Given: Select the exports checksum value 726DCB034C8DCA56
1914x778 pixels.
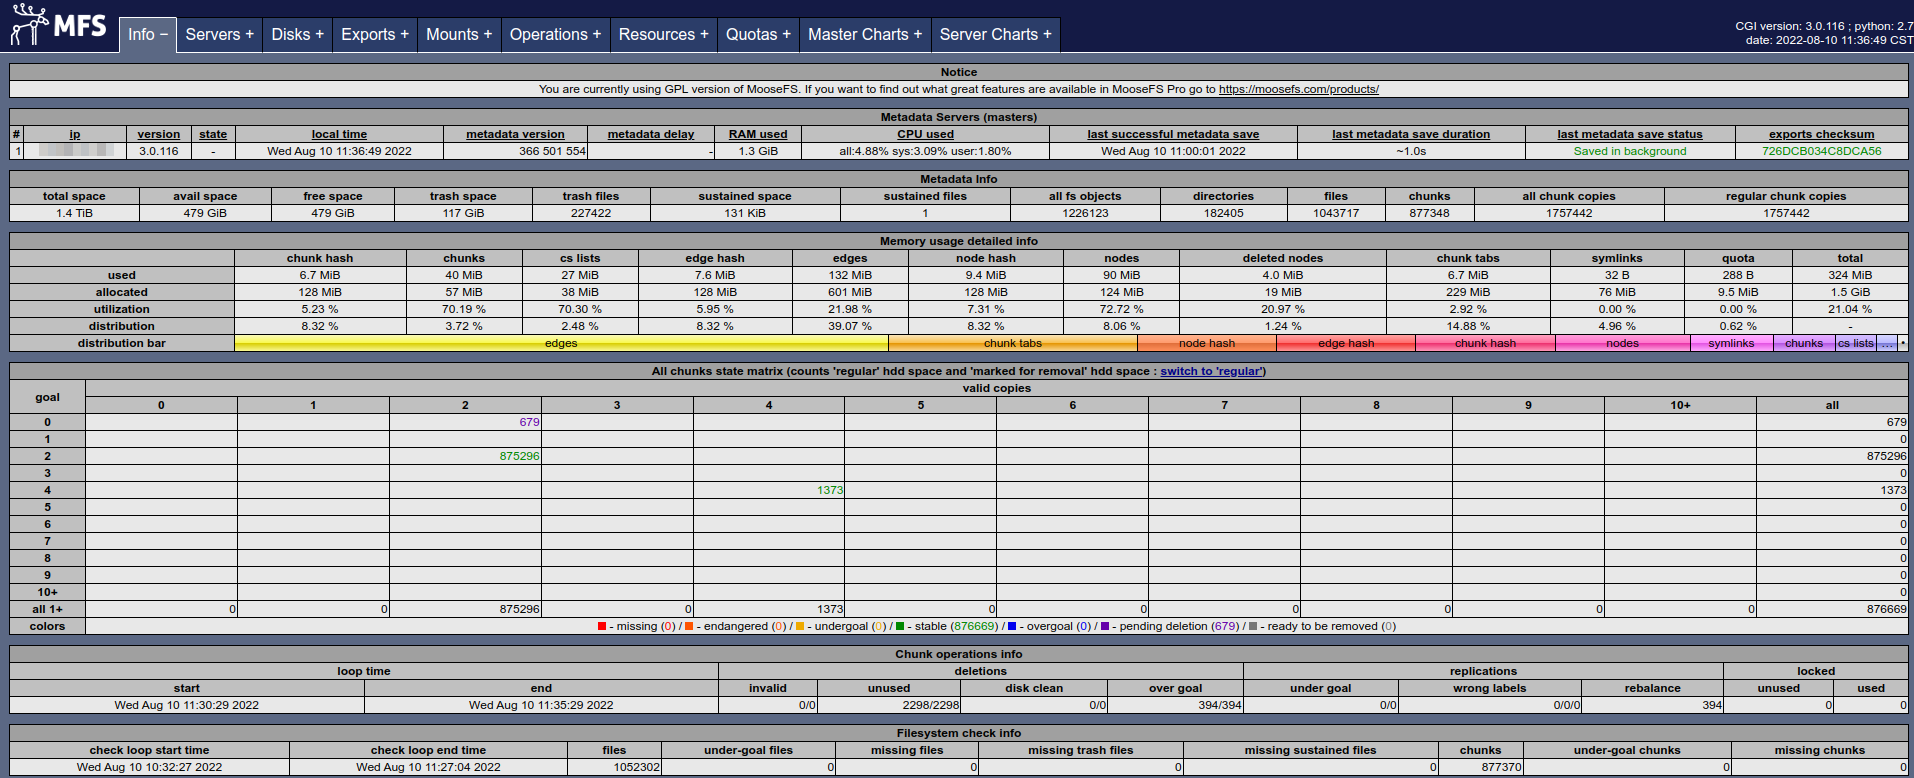Looking at the screenshot, I should [x=1821, y=151].
